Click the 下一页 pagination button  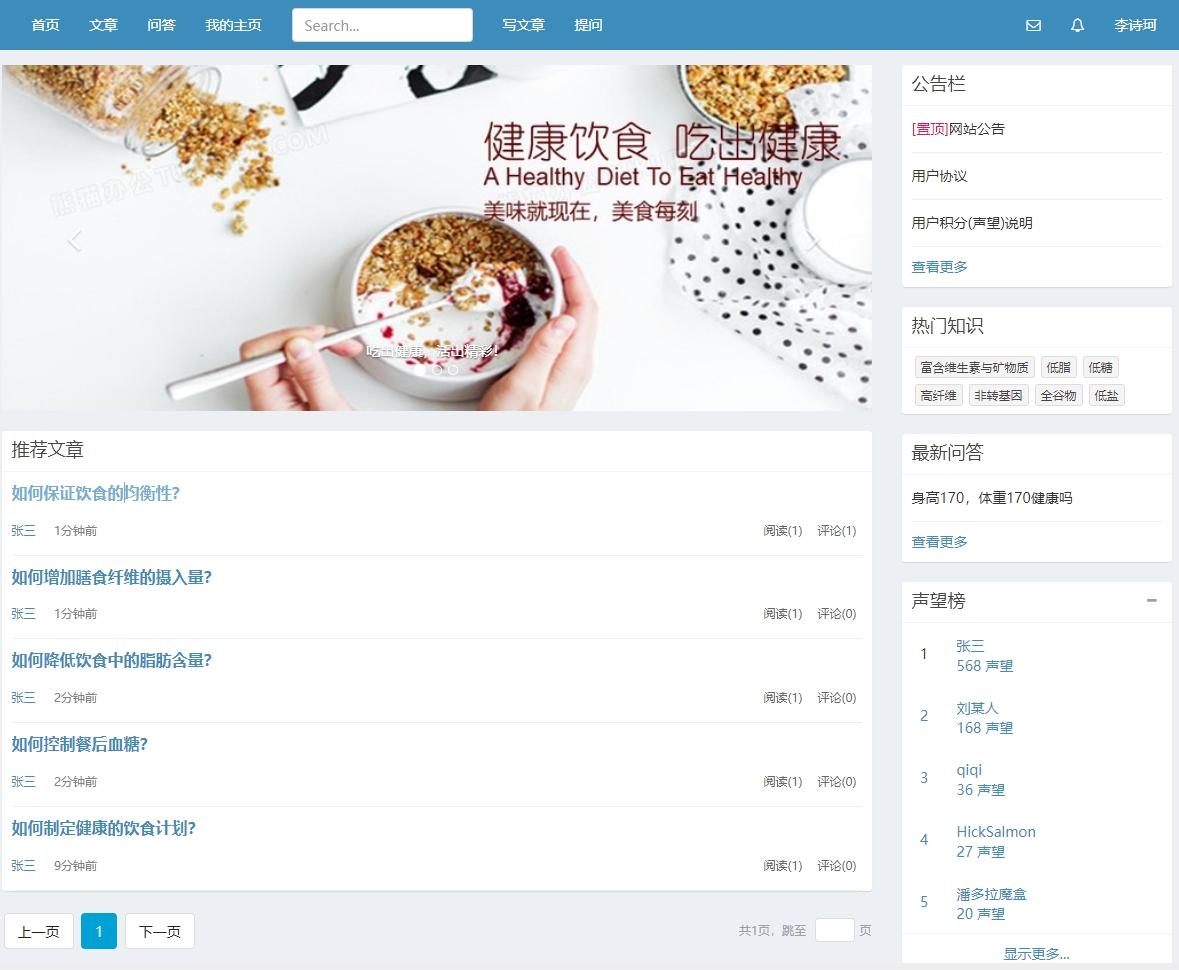160,931
